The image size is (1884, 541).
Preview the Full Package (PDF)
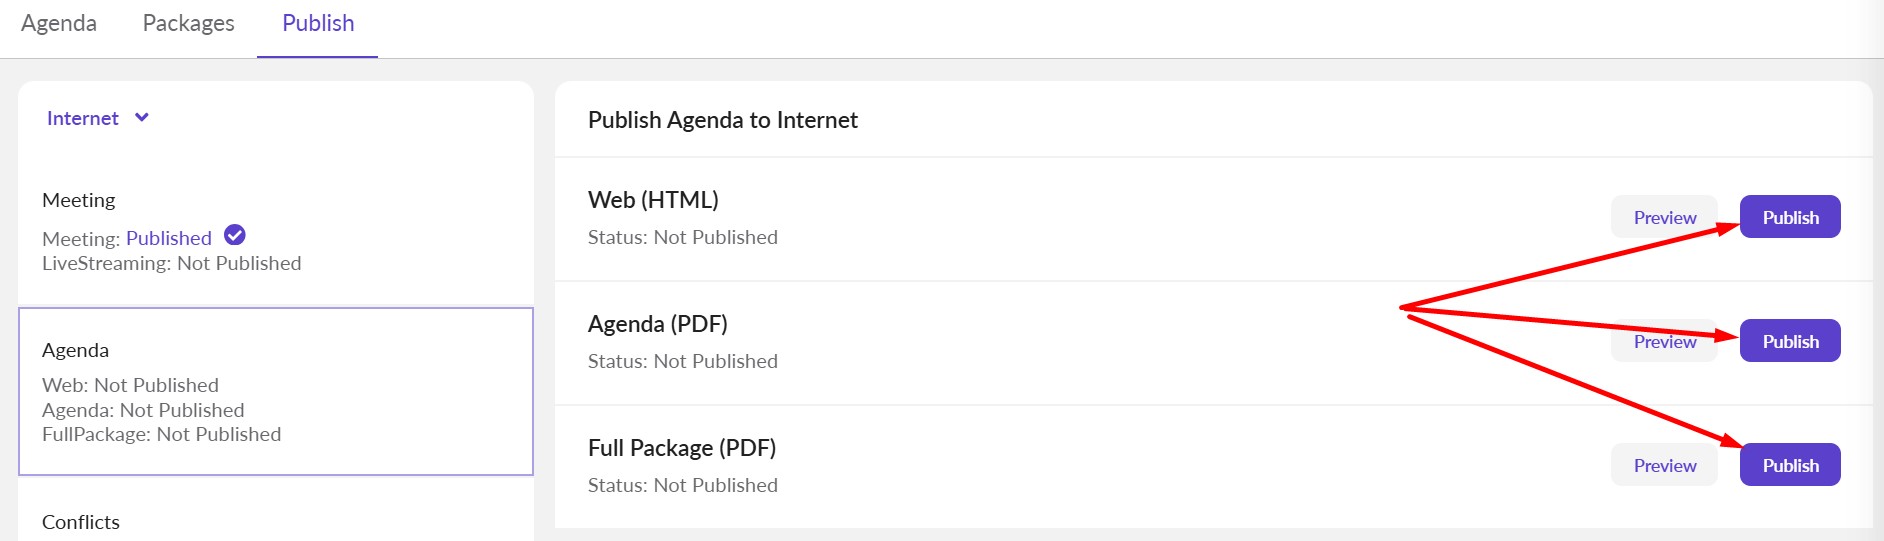[x=1664, y=465]
